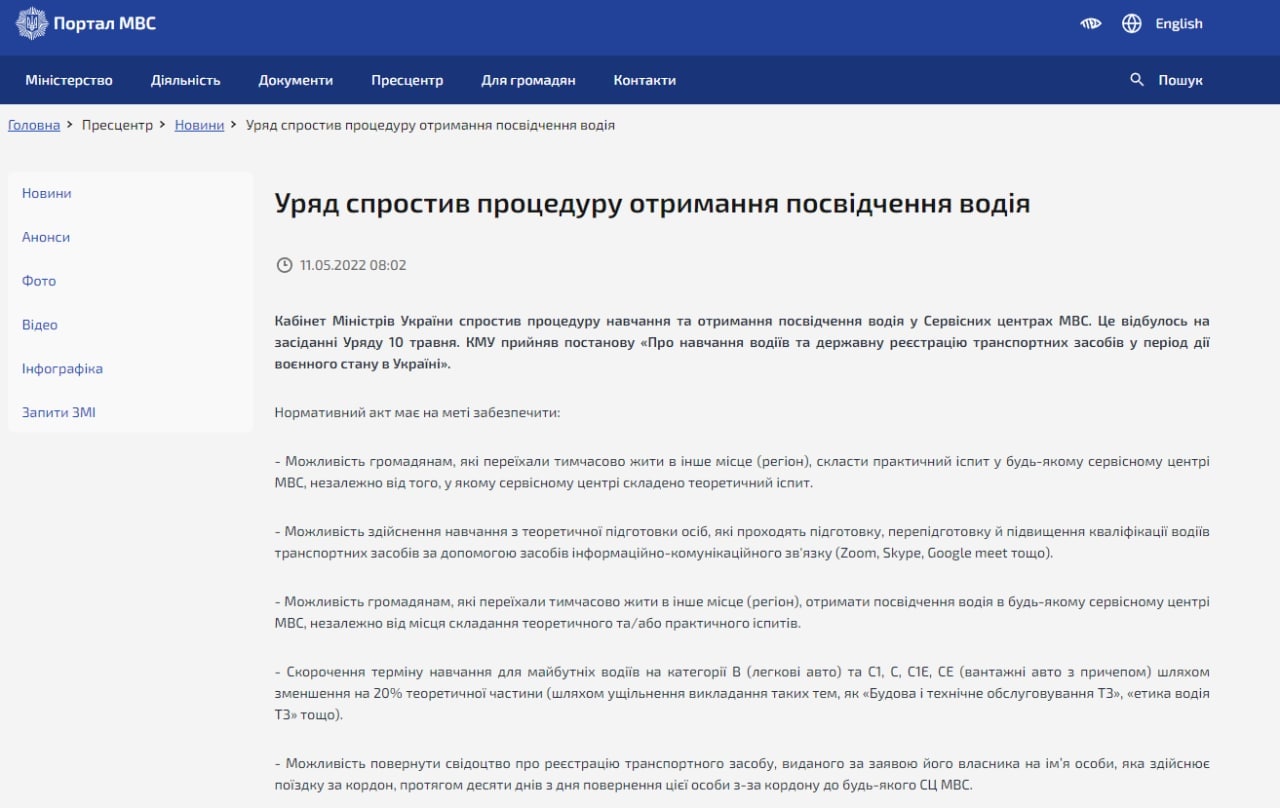The height and width of the screenshot is (808, 1280).
Task: Switch site language to English
Action: (1179, 24)
